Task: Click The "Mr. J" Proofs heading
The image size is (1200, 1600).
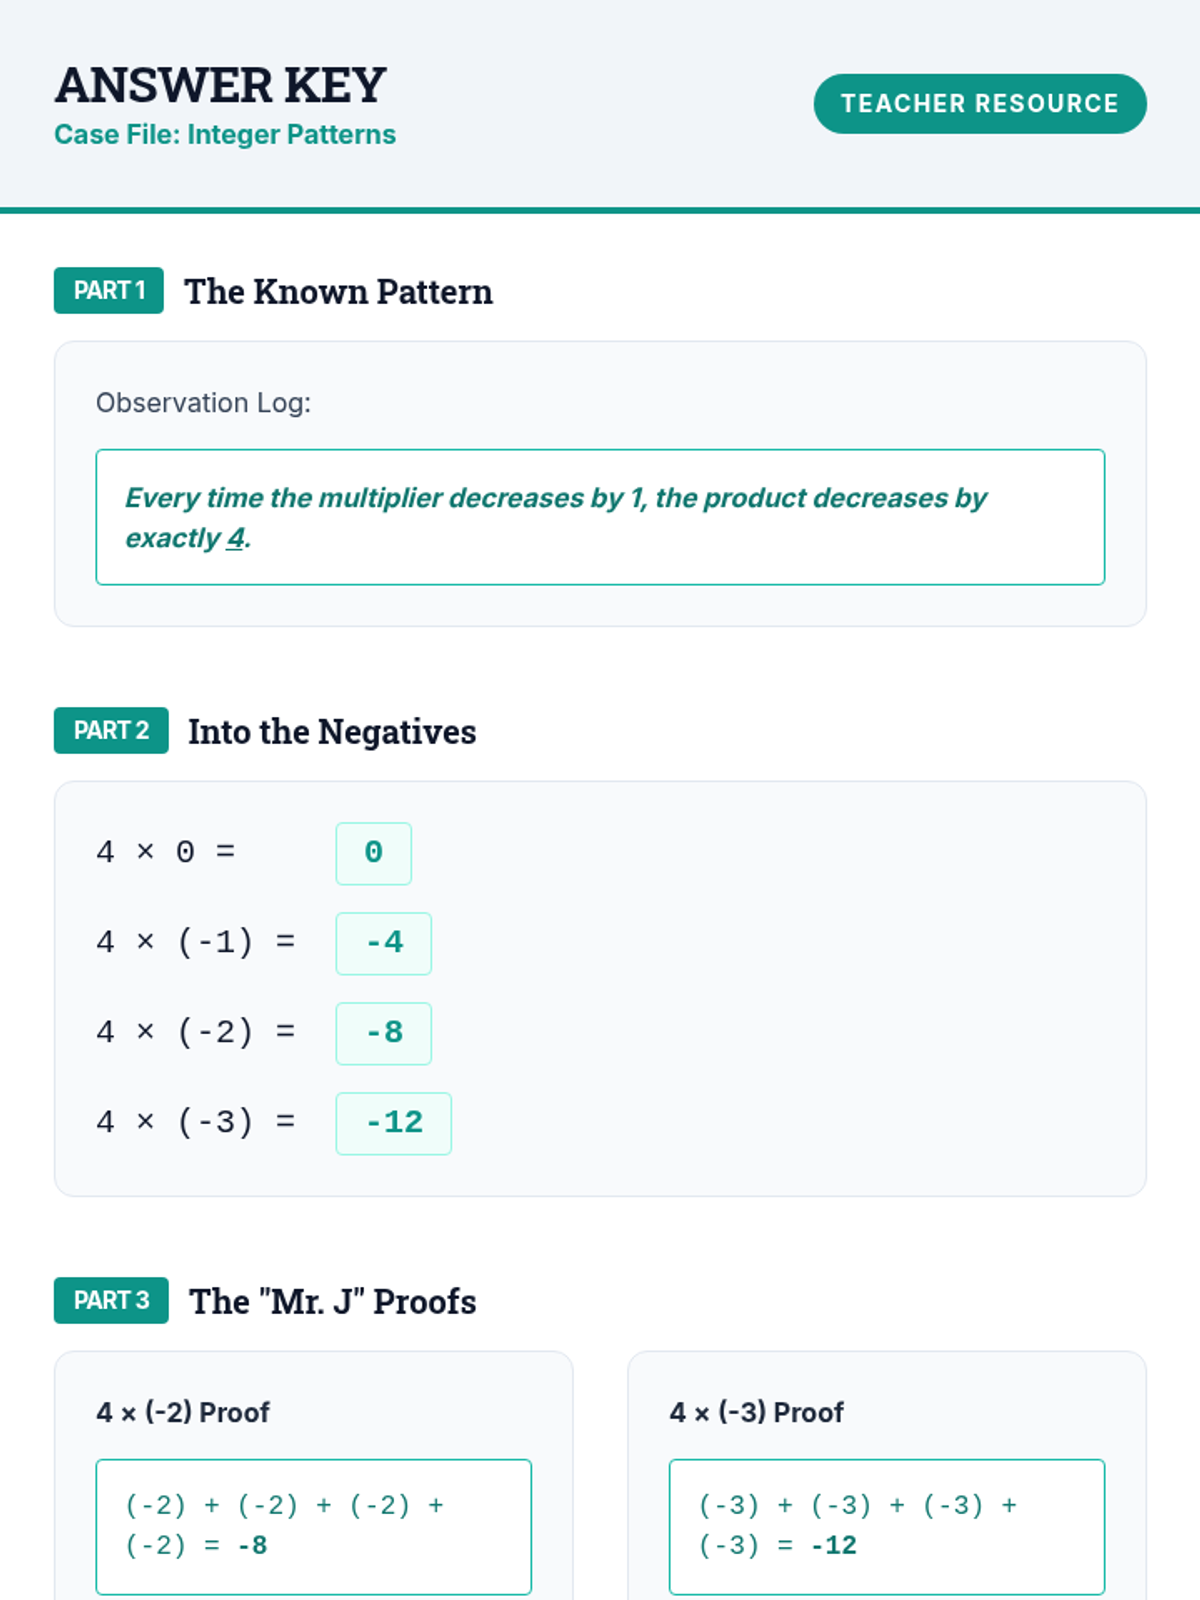Action: pos(332,1302)
